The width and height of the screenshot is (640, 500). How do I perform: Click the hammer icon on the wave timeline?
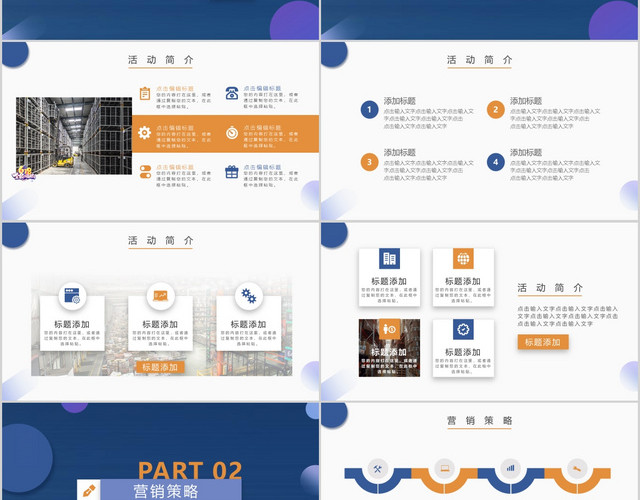[577, 469]
